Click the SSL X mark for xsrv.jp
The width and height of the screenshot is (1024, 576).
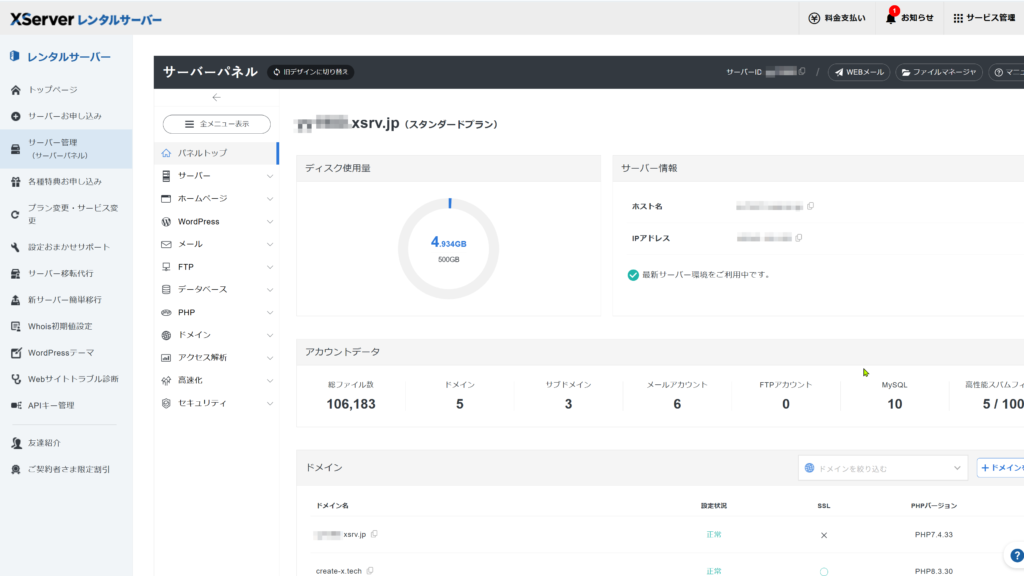[x=824, y=535]
